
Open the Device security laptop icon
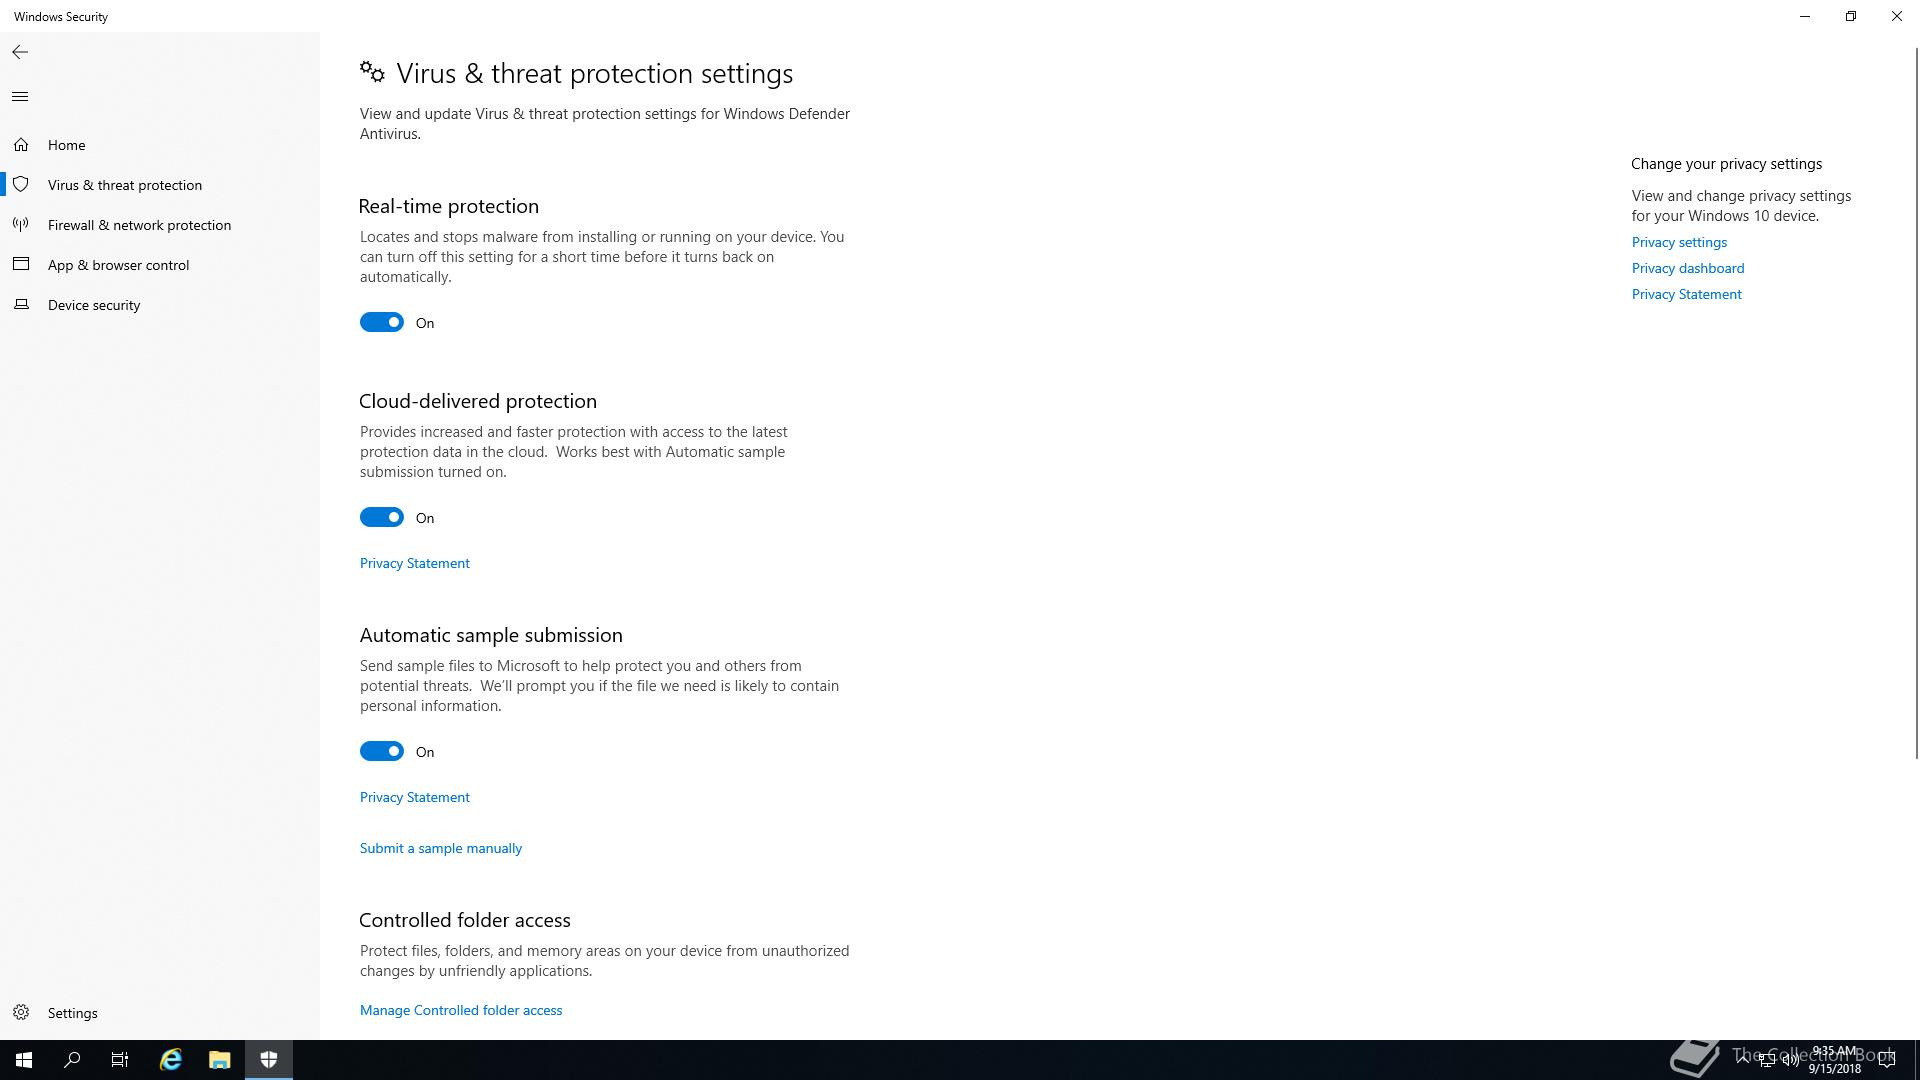[21, 305]
